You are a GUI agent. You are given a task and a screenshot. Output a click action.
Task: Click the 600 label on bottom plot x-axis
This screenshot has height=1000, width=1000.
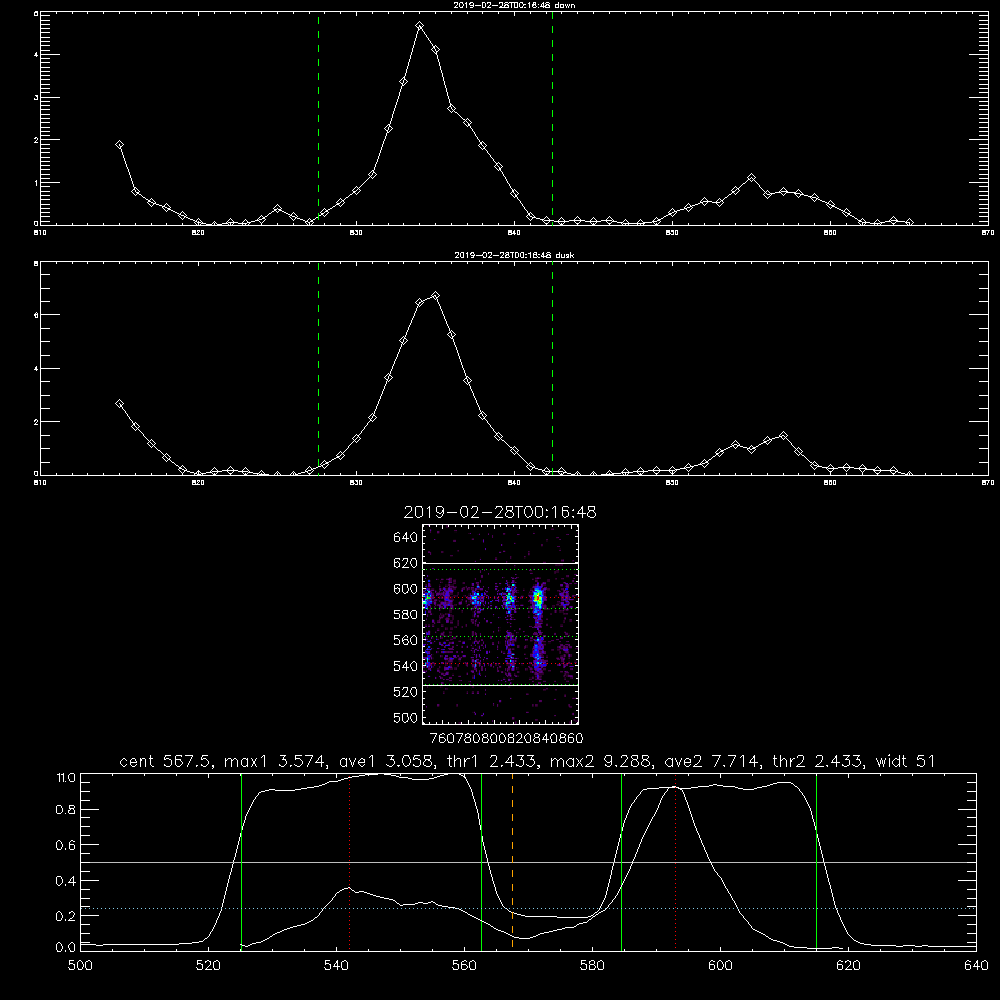tap(721, 966)
